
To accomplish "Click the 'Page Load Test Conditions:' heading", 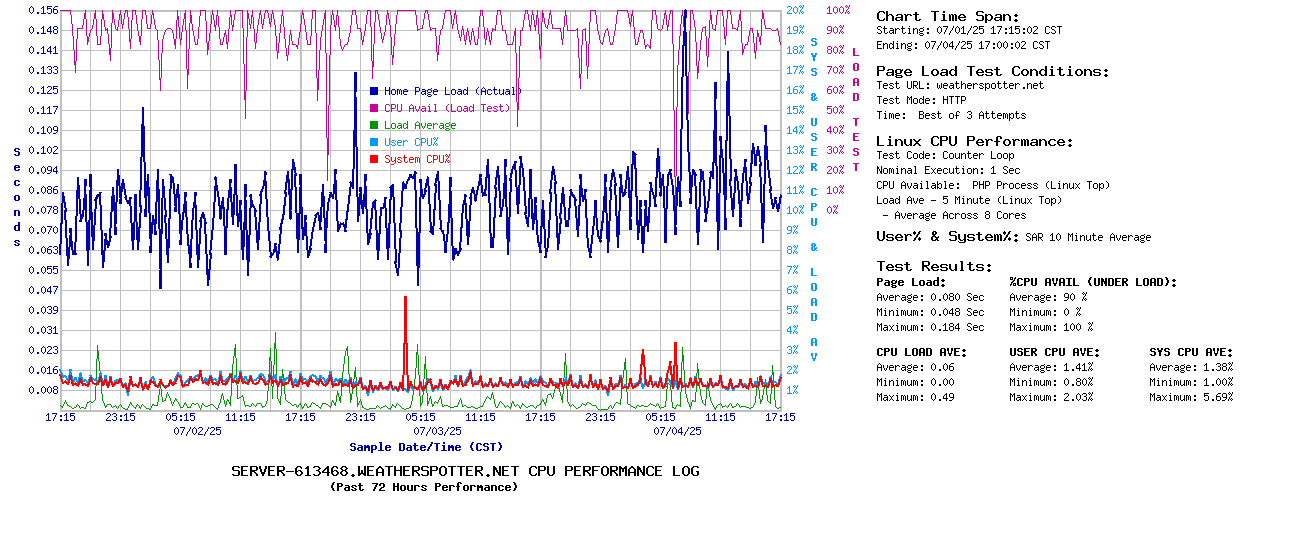I will (992, 71).
